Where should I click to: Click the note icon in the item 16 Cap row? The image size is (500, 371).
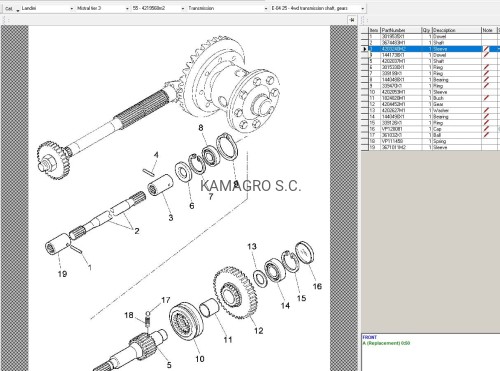point(486,129)
